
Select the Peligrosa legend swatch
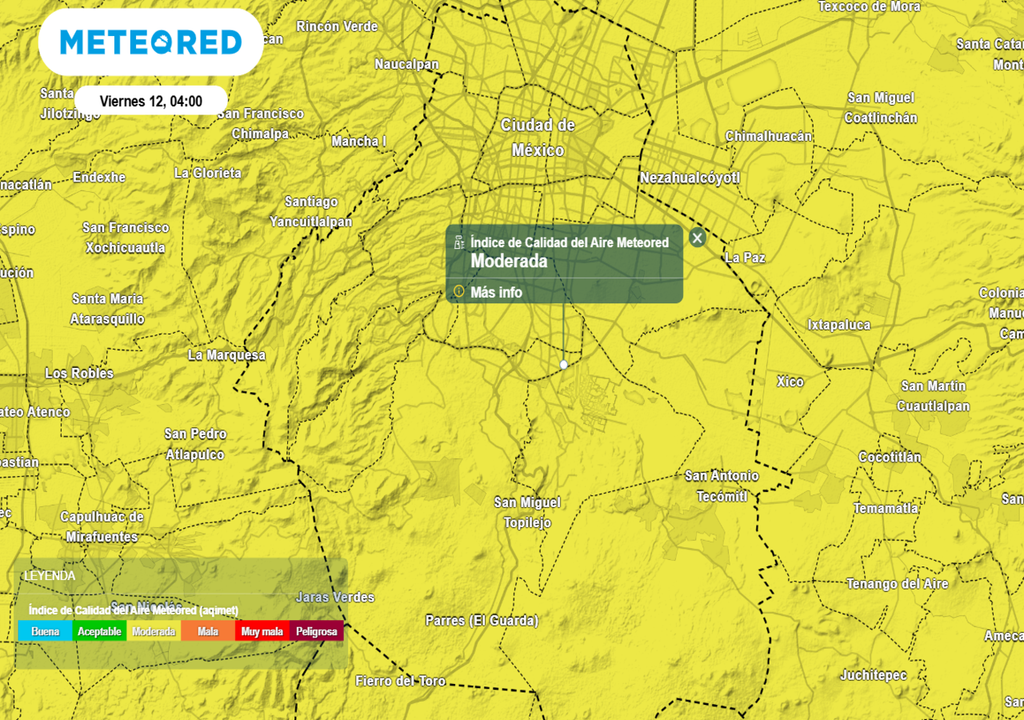click(x=316, y=631)
